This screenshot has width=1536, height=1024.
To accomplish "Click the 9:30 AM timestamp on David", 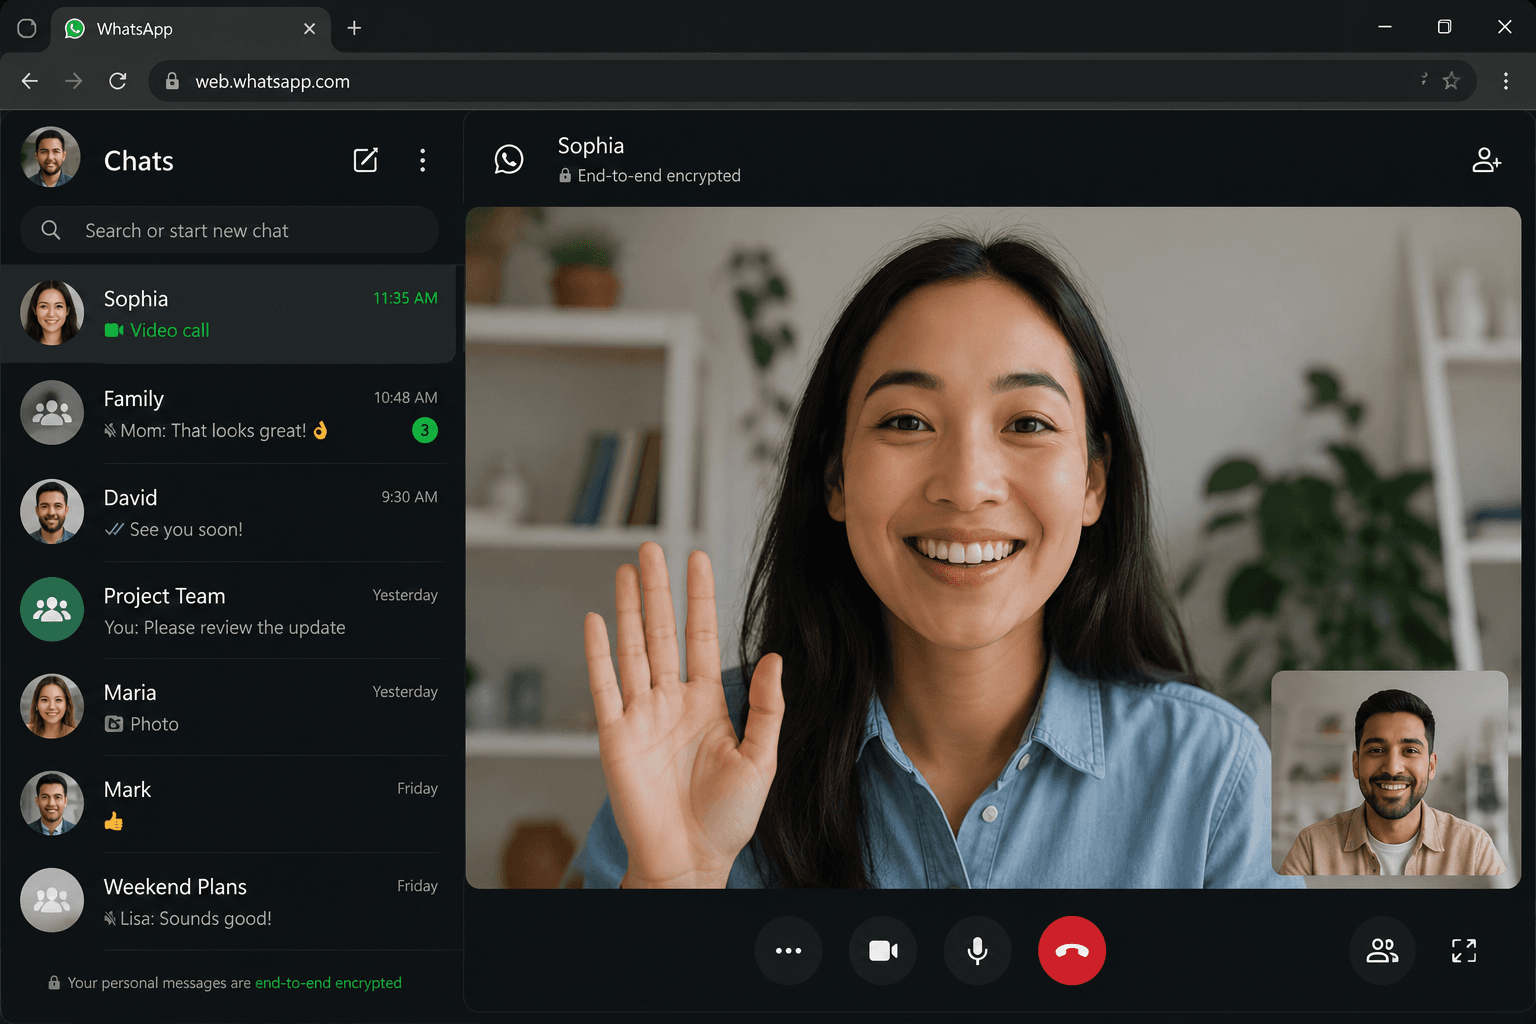I will coord(409,496).
